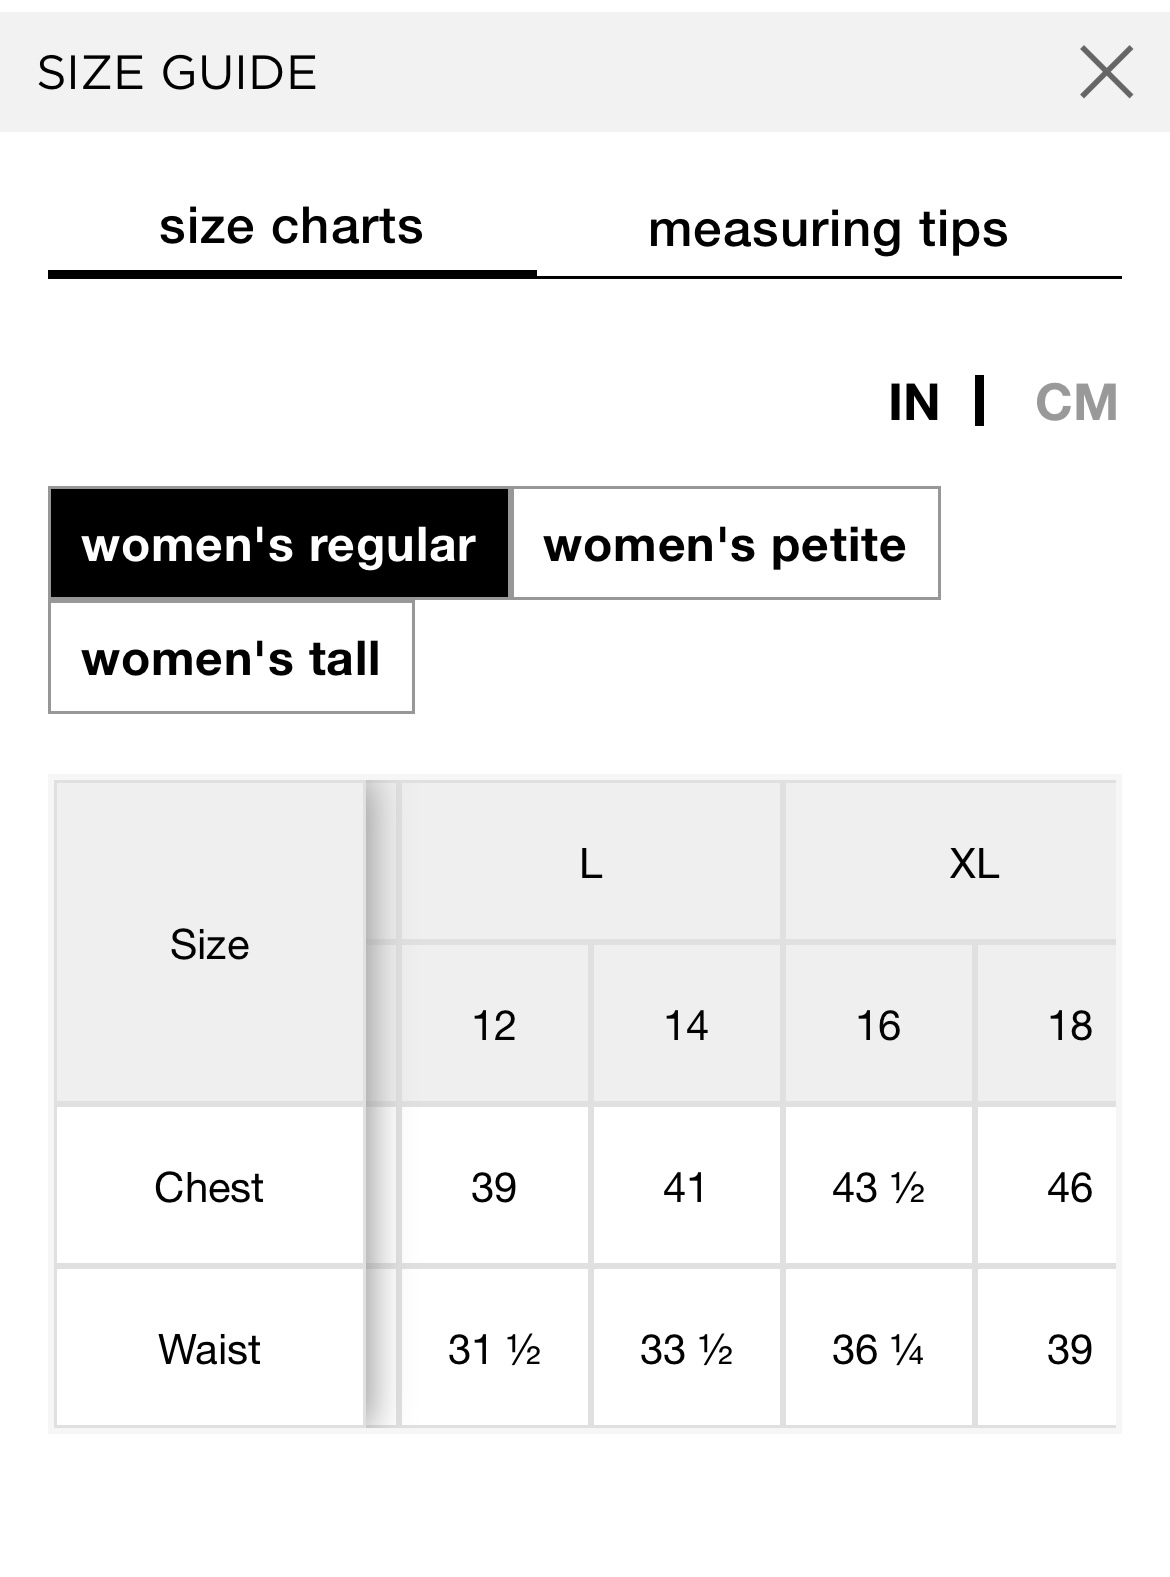The width and height of the screenshot is (1170, 1577).
Task: Click the Size header cell
Action: [x=209, y=943]
